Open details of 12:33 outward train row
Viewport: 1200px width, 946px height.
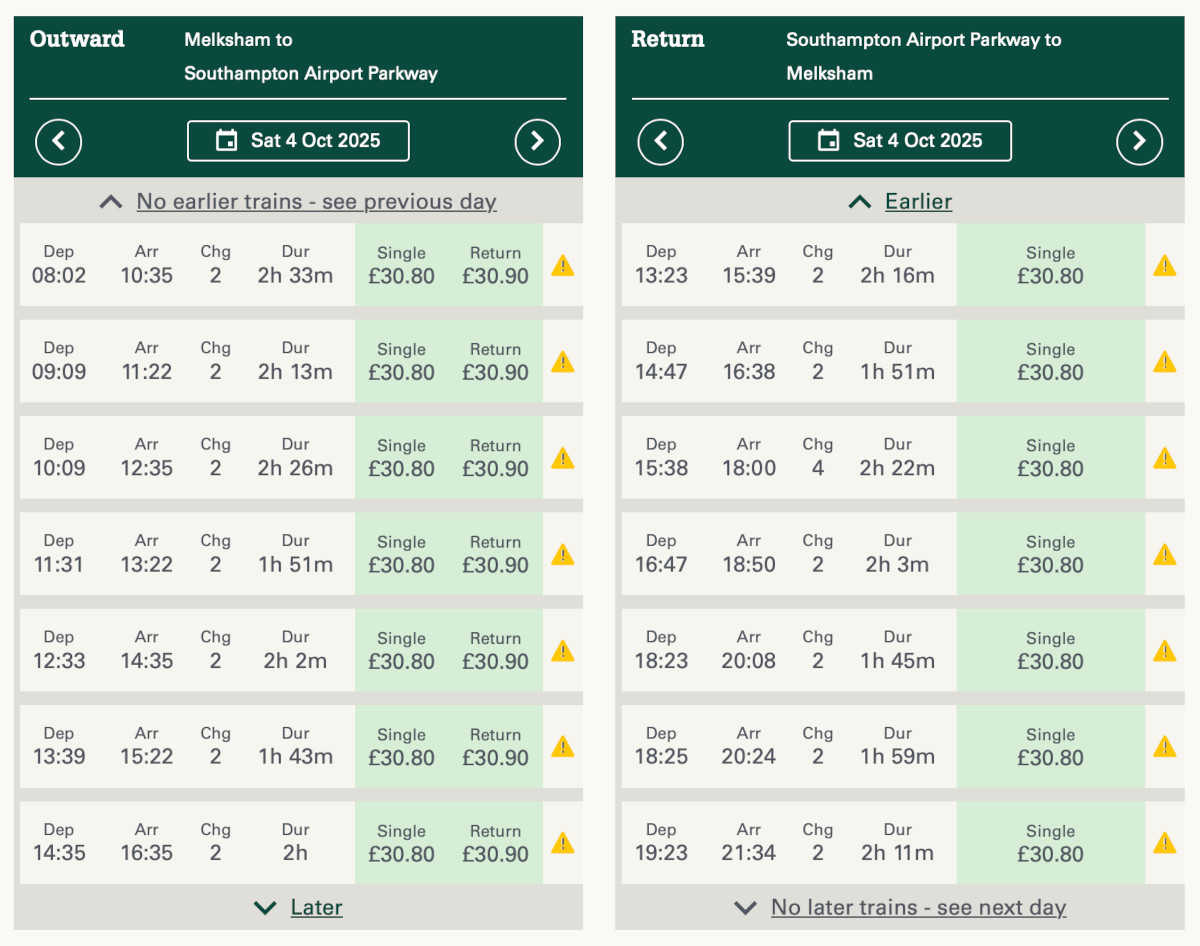pos(187,650)
